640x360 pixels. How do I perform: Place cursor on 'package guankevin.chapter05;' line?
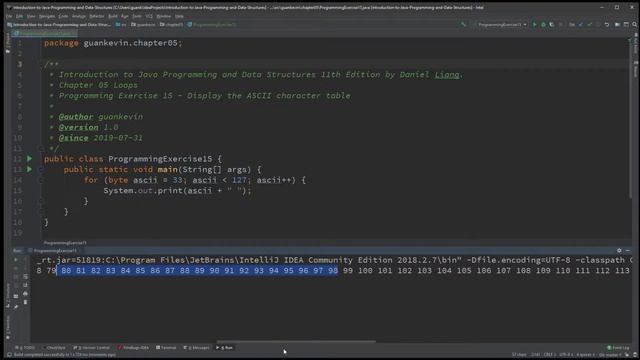click(113, 43)
